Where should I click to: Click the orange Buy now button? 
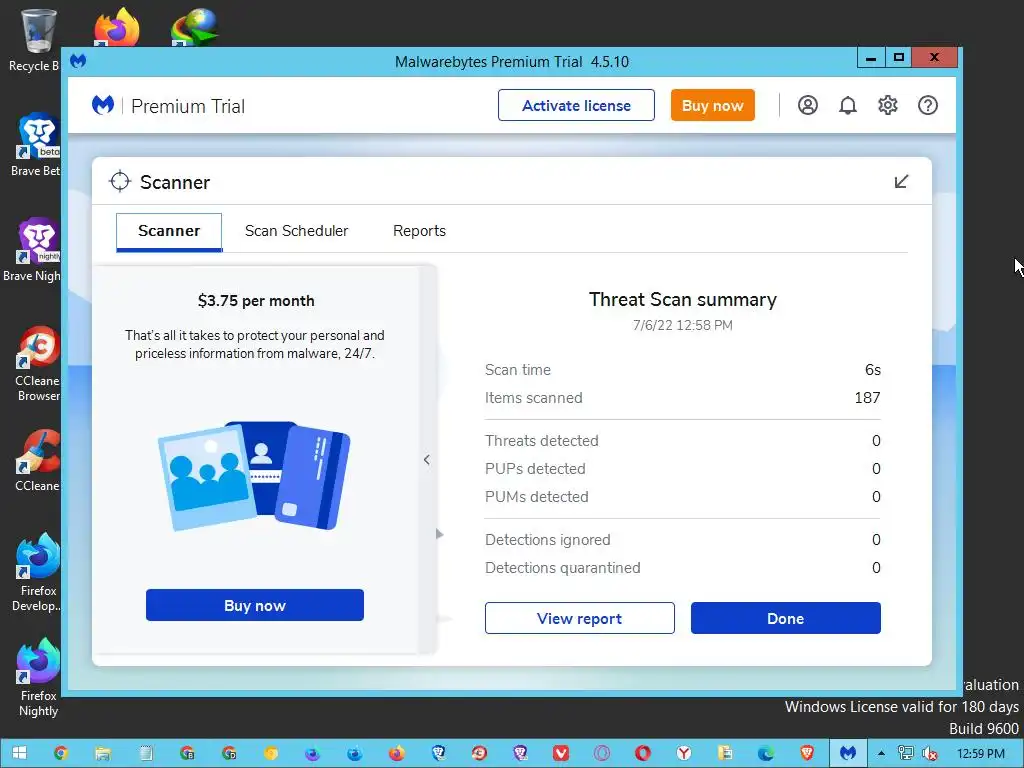[x=712, y=105]
